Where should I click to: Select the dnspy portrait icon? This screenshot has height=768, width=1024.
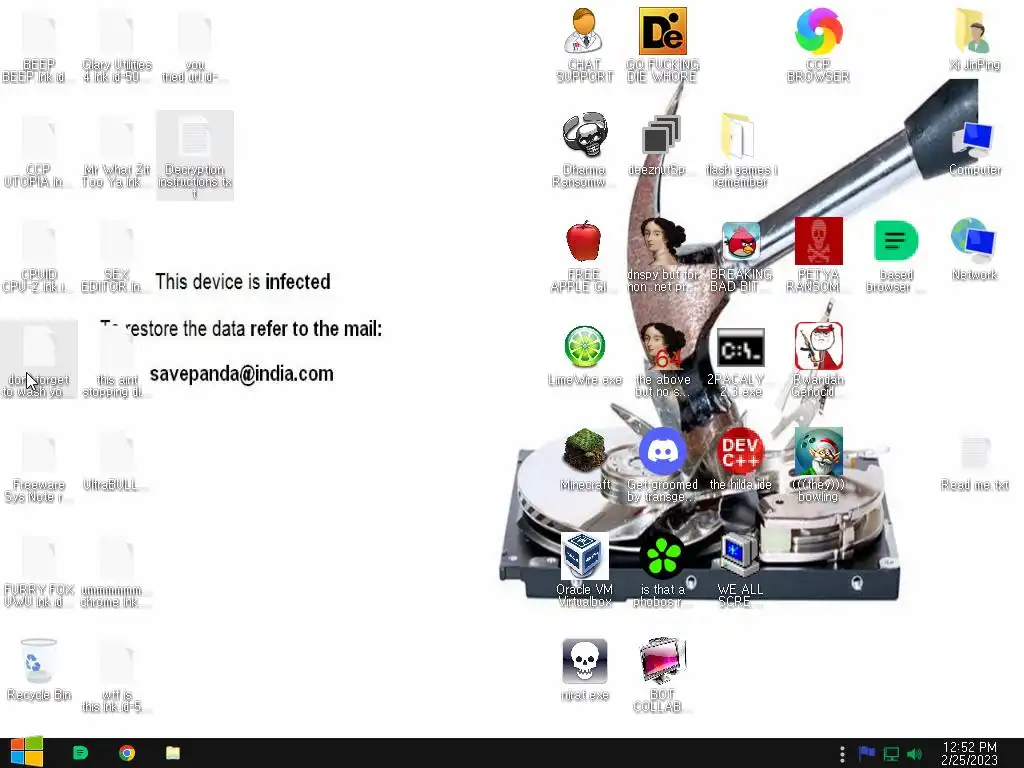point(662,256)
